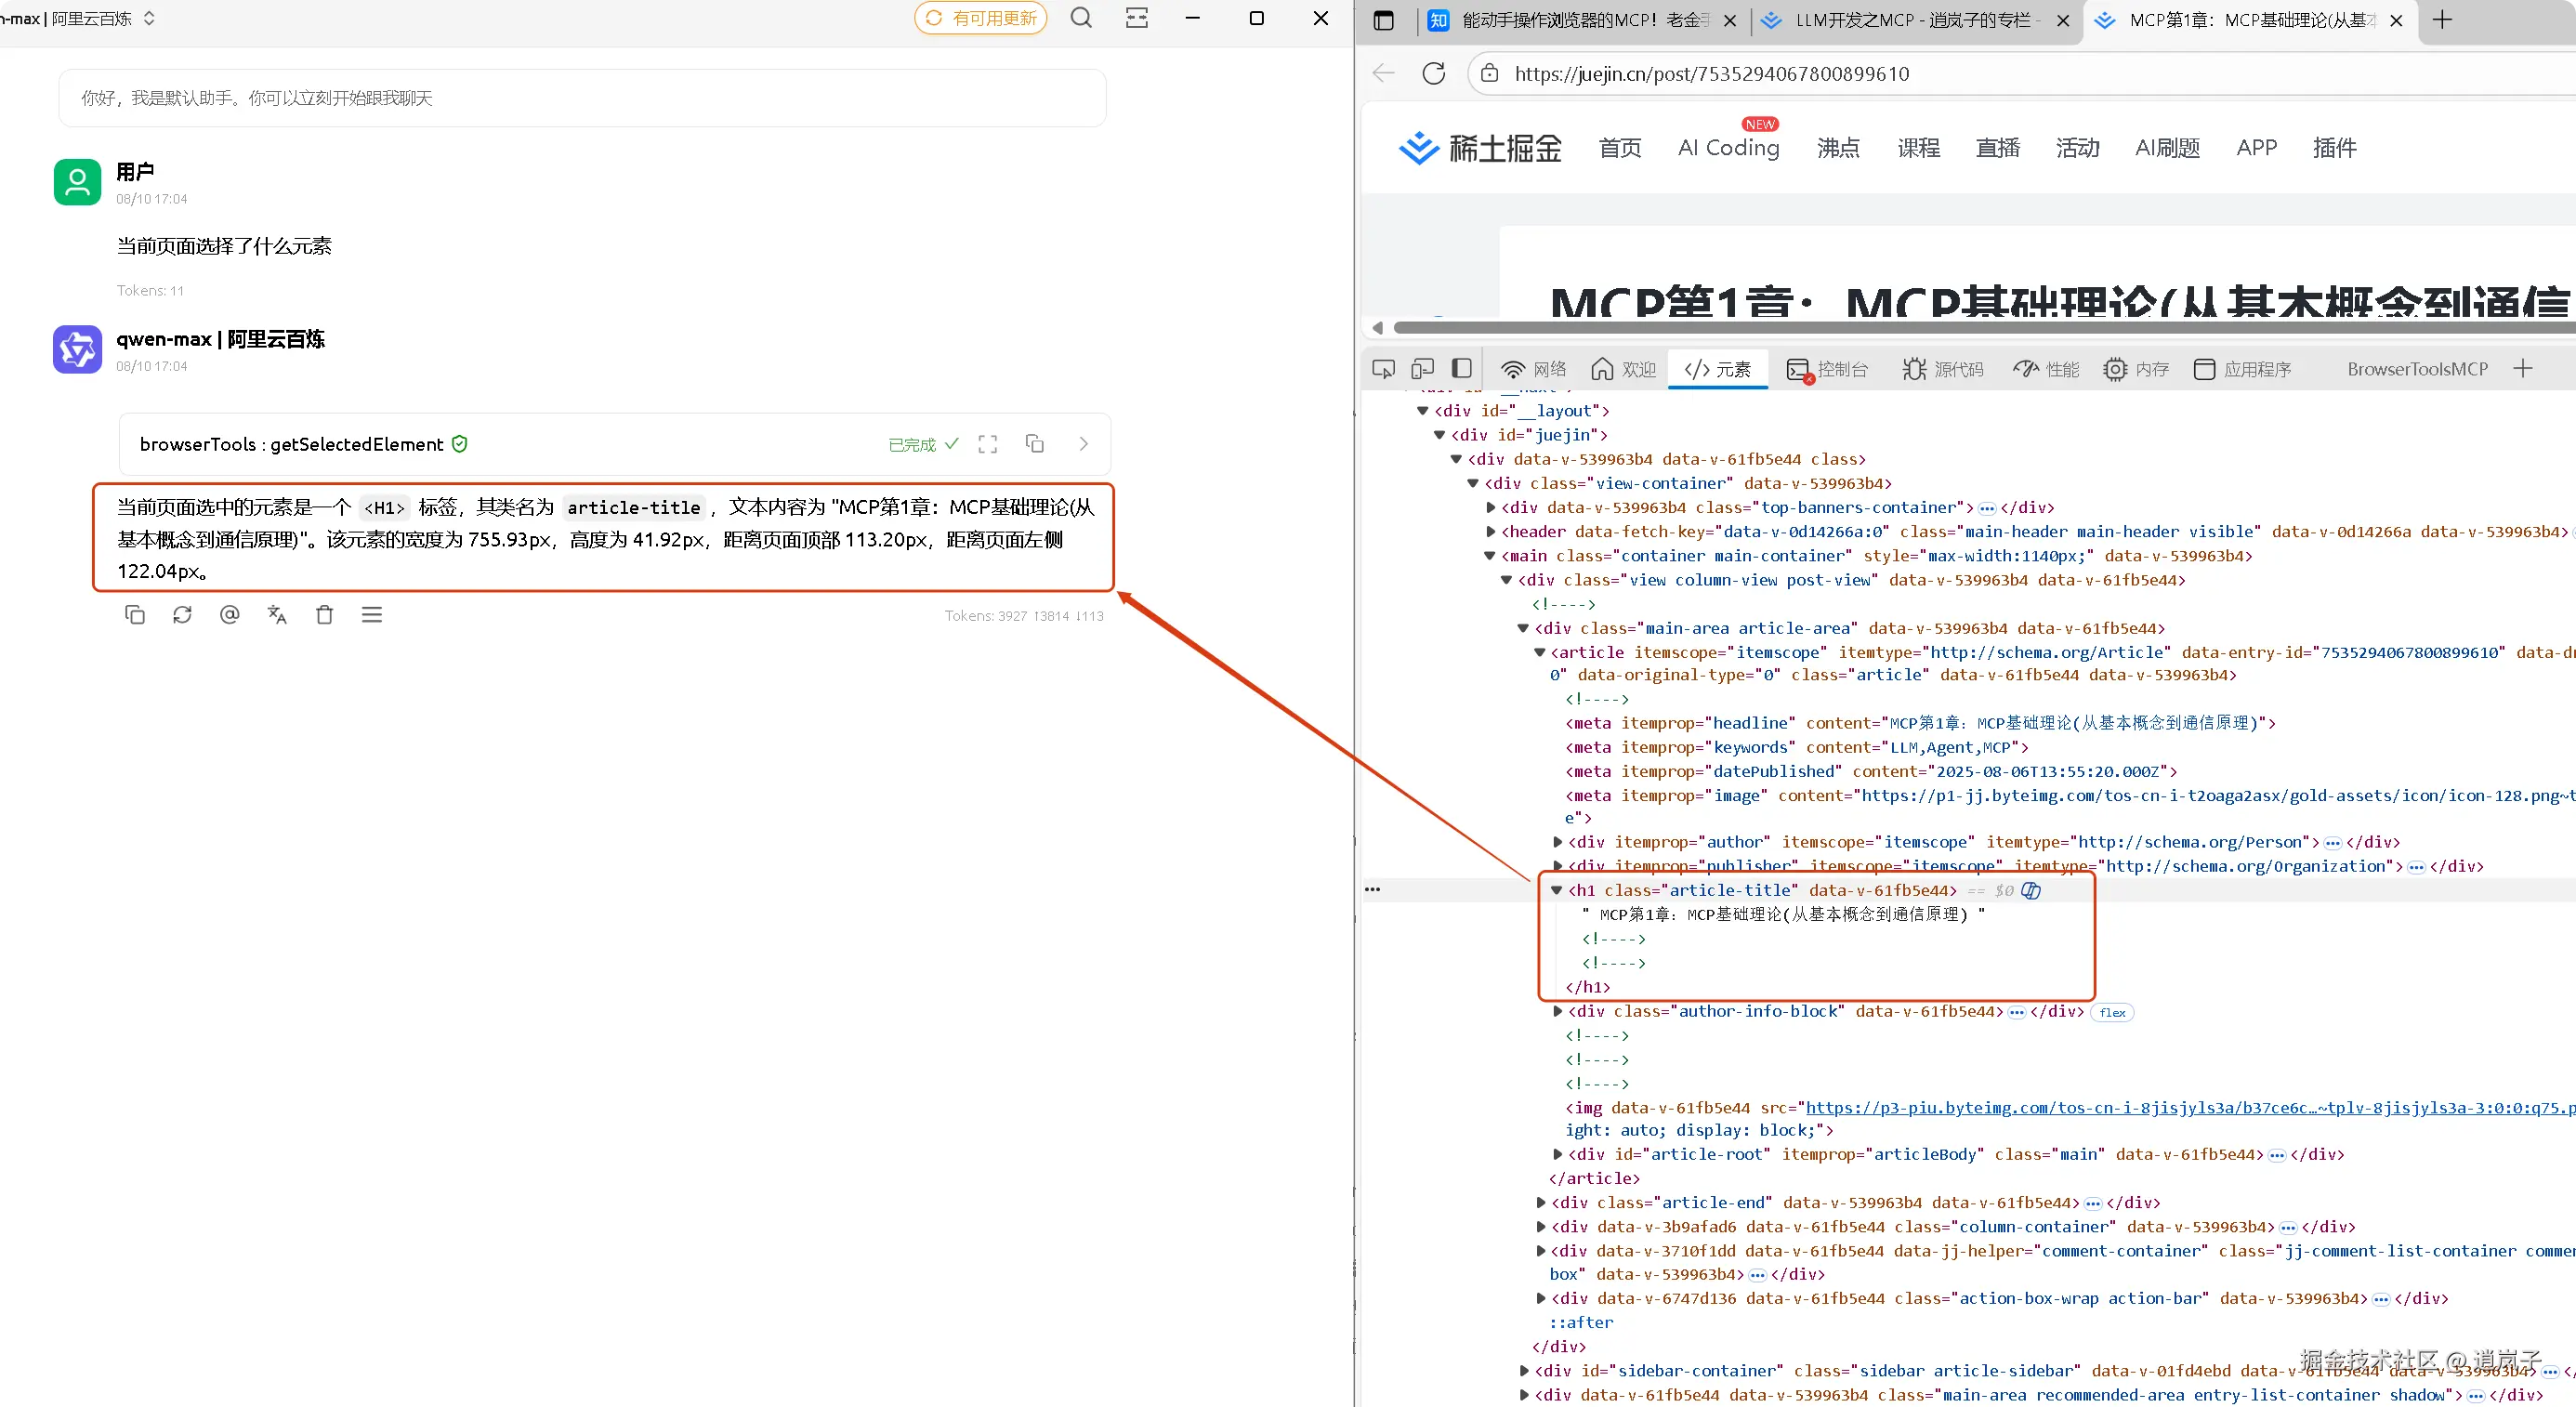
Task: Reload the Juejin page in the browser
Action: tap(1433, 73)
